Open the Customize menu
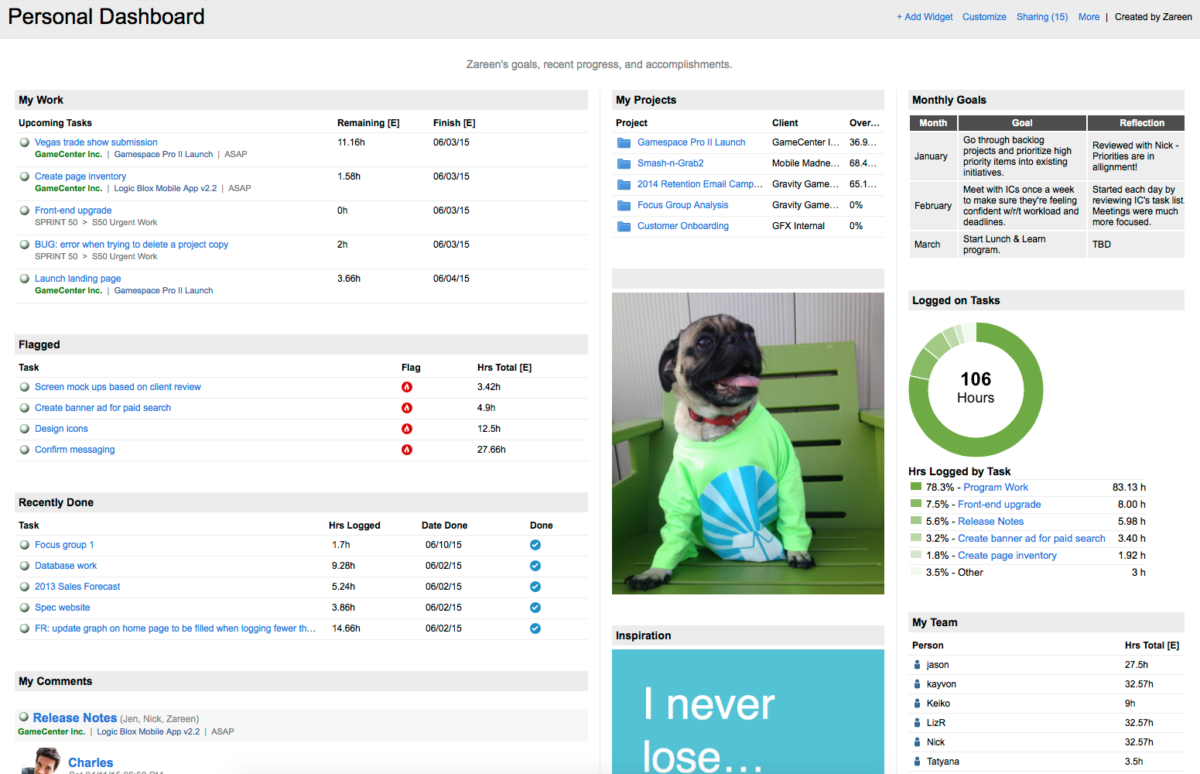 [984, 16]
